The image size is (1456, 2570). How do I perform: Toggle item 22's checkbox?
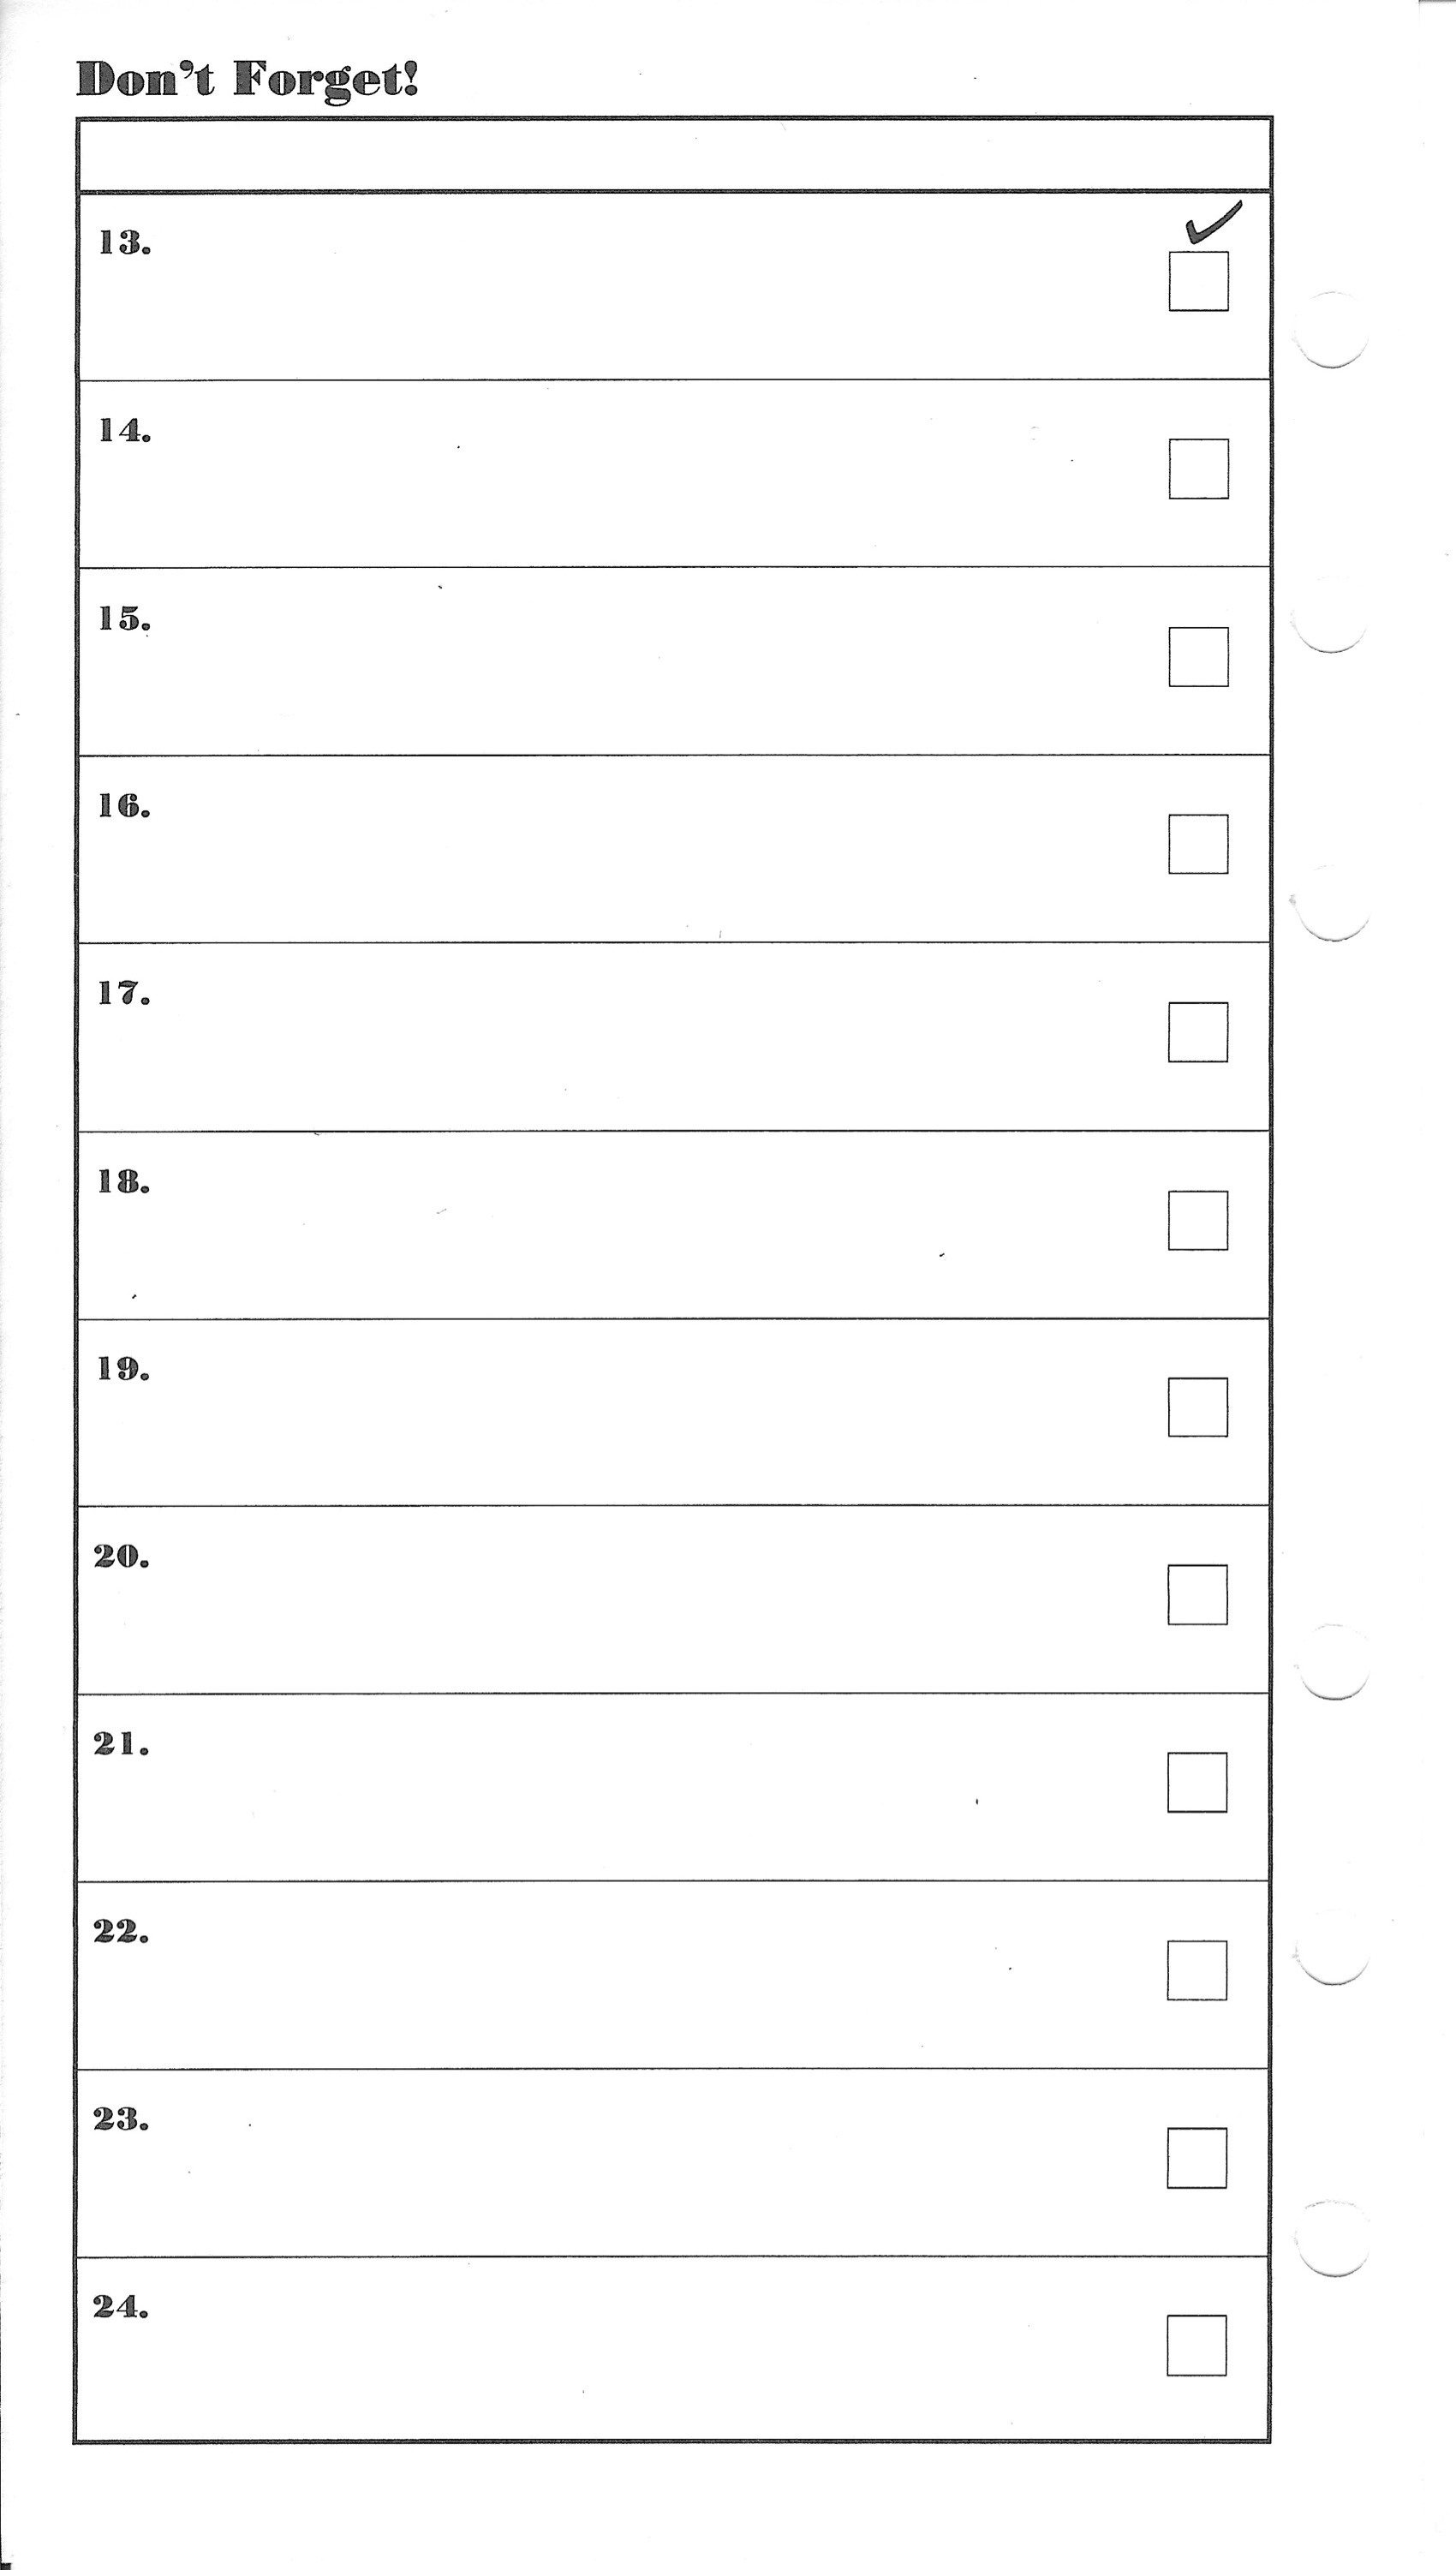point(1196,1971)
